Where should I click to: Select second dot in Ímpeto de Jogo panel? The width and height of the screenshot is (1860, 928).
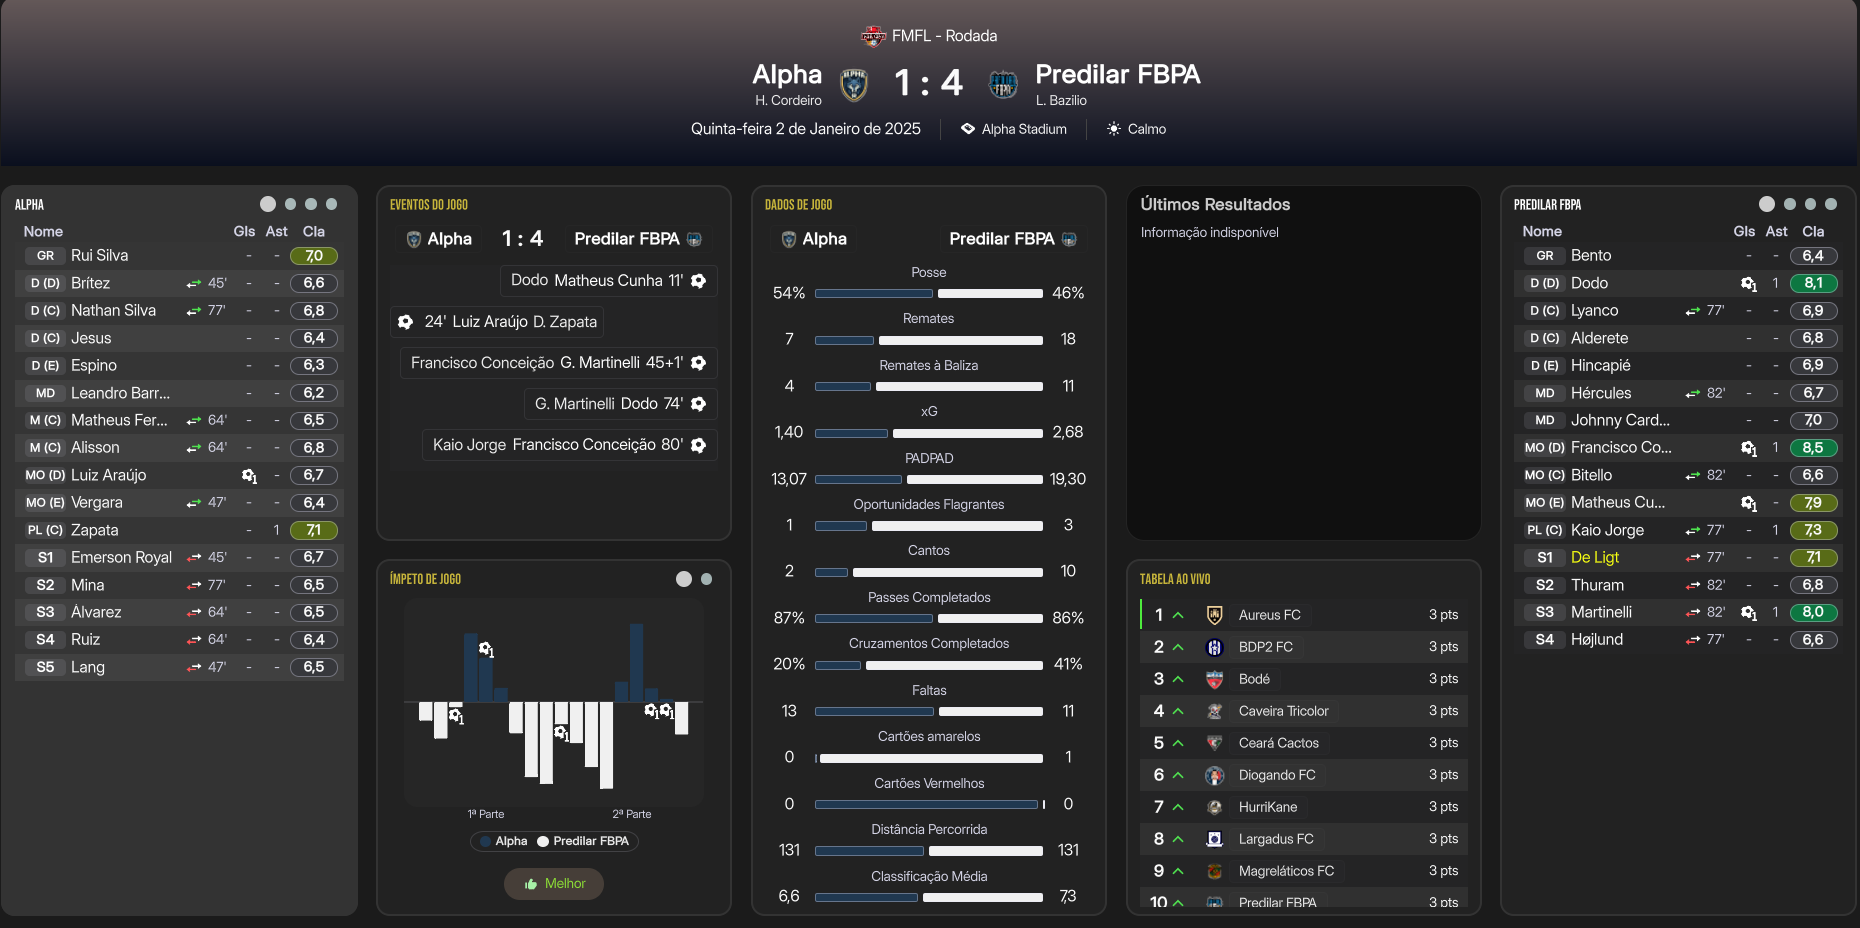point(707,579)
